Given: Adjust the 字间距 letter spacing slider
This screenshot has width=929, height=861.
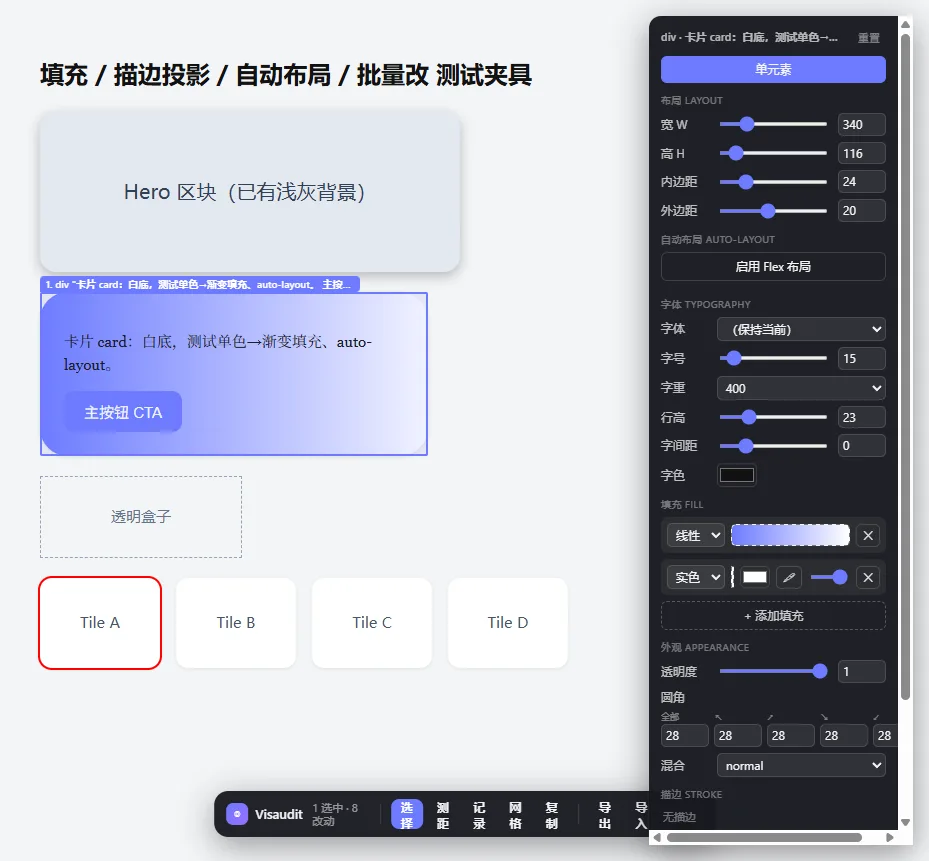Looking at the screenshot, I should point(773,446).
